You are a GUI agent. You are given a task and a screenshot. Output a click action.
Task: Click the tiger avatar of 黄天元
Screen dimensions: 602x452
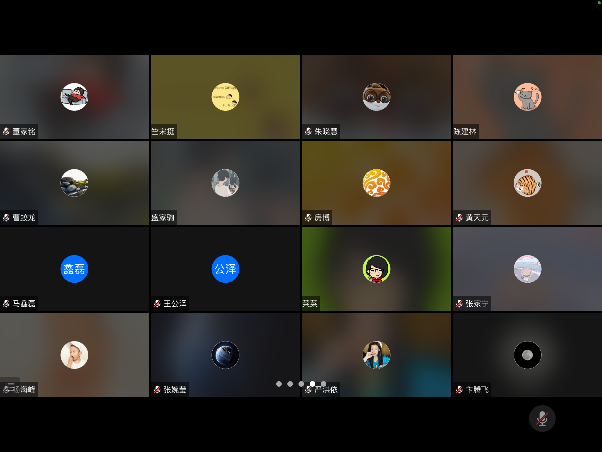tap(527, 183)
